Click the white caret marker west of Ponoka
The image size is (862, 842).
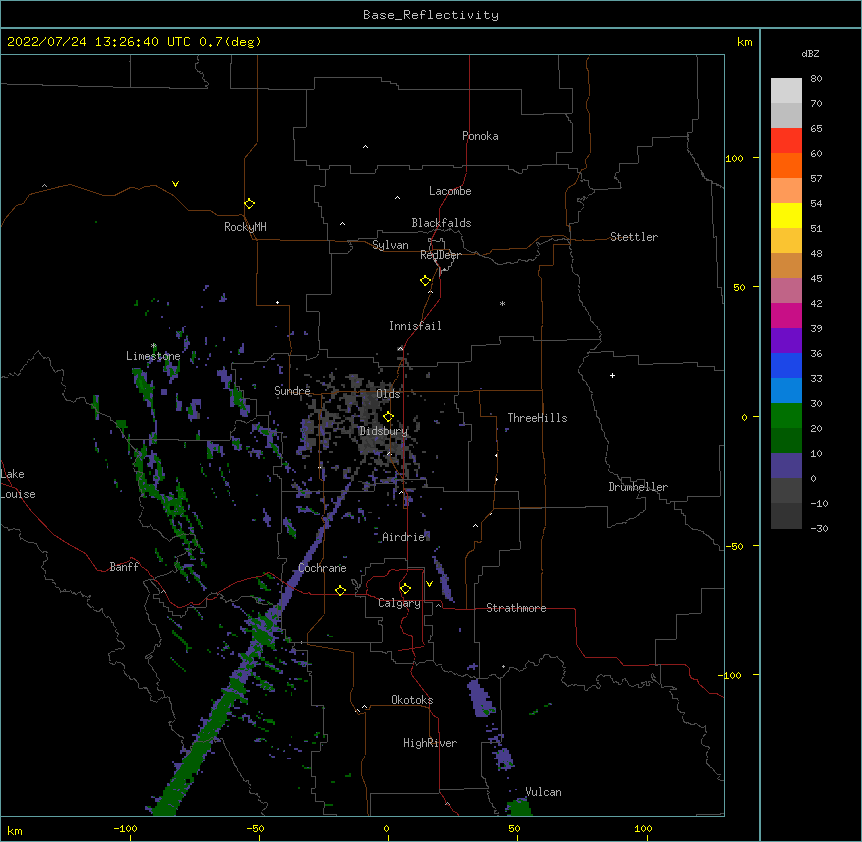pyautogui.click(x=366, y=147)
